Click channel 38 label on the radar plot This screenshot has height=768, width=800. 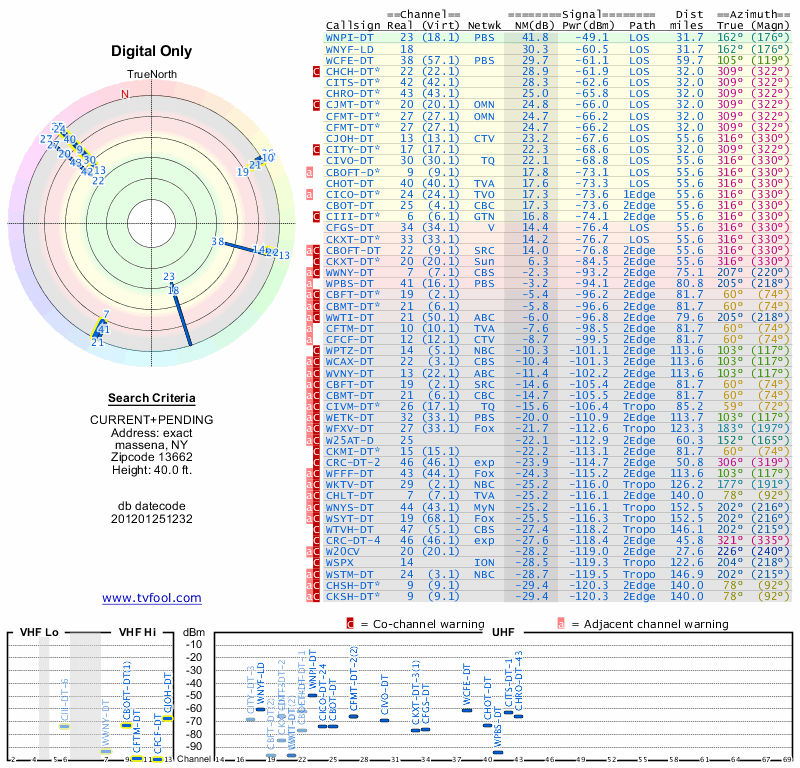tap(217, 242)
